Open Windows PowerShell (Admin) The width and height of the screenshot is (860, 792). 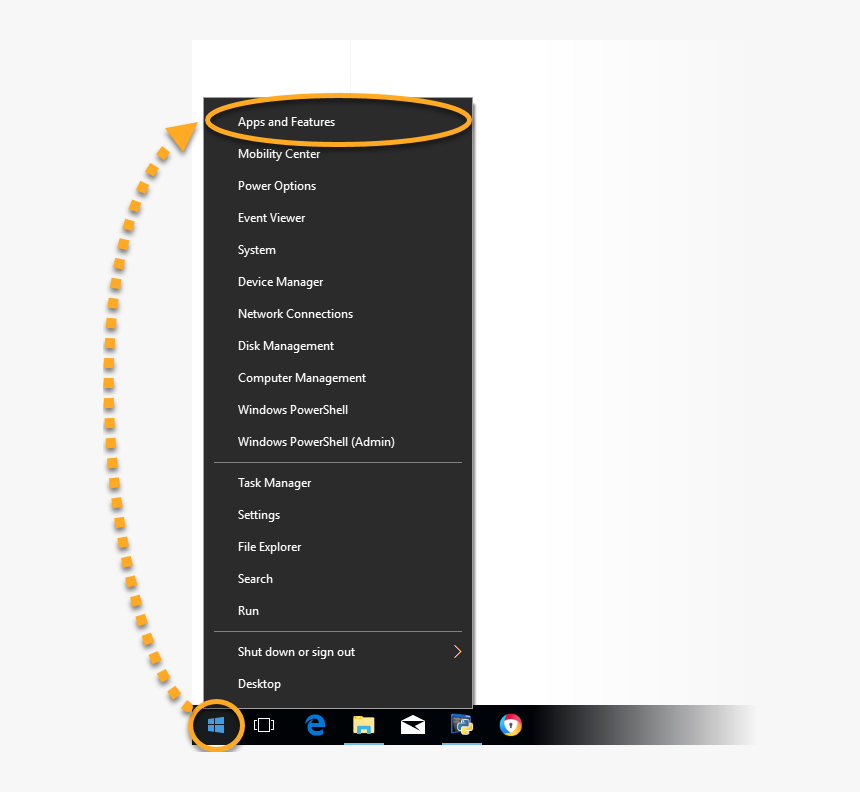coord(316,441)
